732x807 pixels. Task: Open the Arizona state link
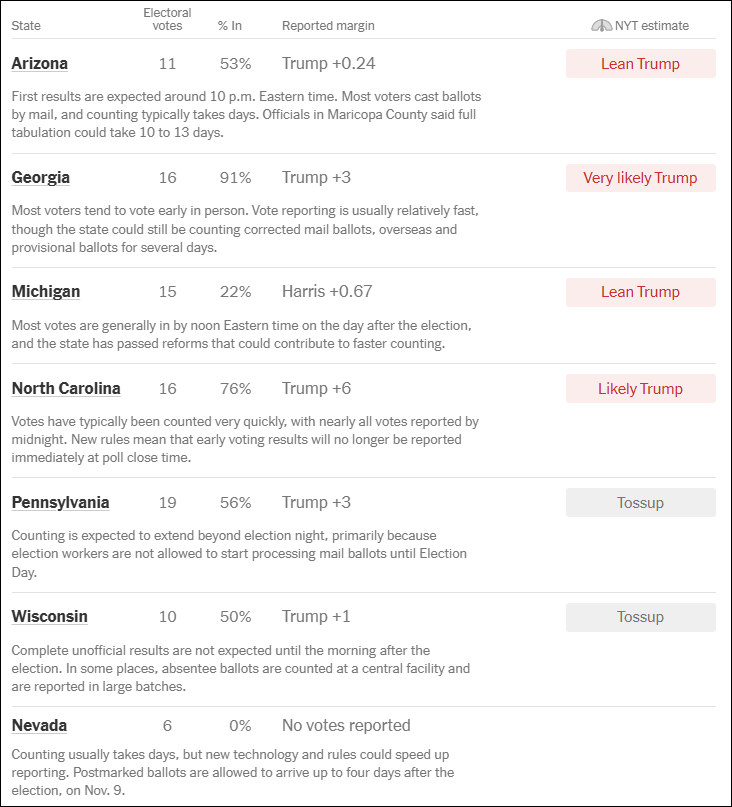[x=40, y=64]
